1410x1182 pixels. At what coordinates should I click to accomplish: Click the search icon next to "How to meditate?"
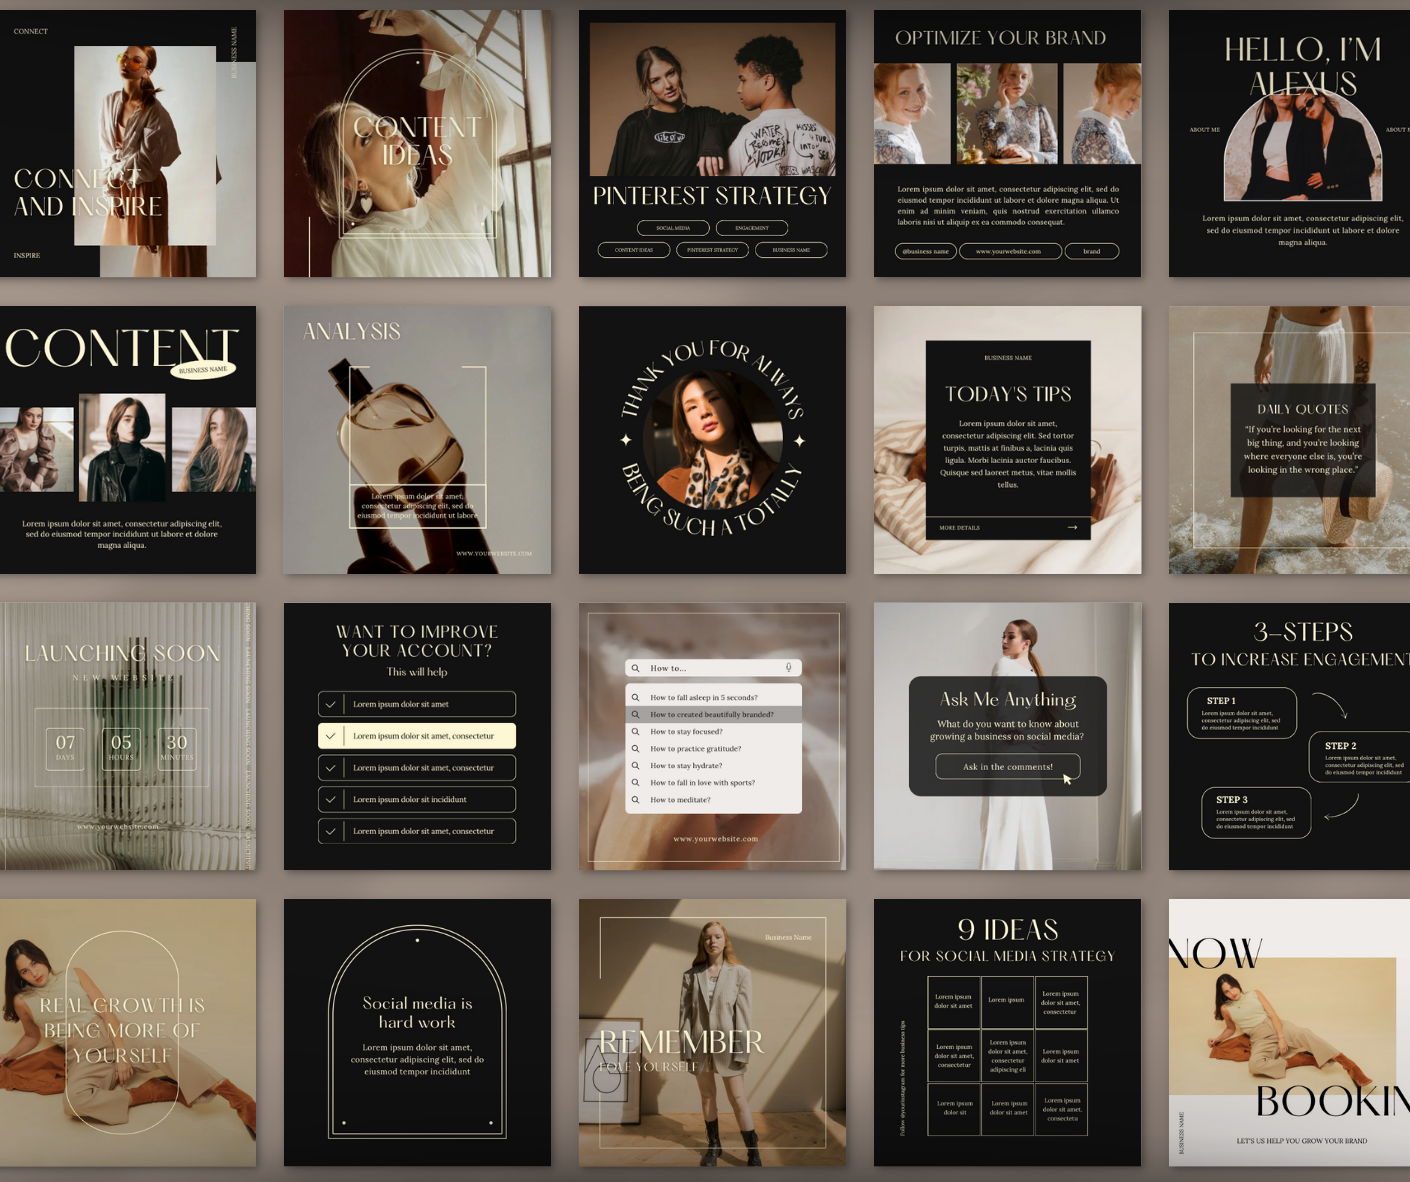(x=635, y=800)
